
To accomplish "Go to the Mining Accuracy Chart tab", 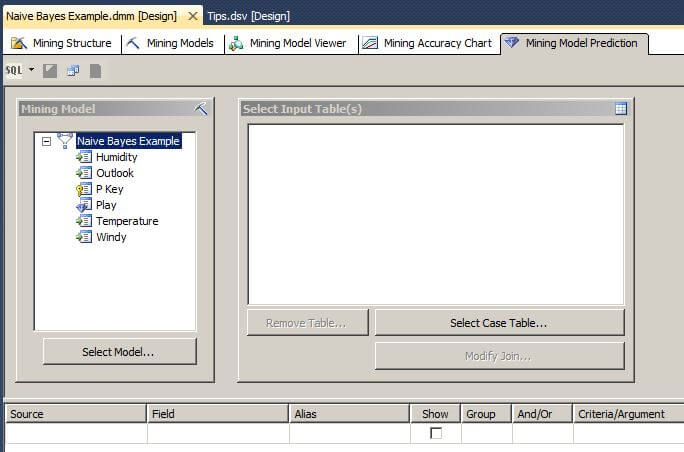I will 428,43.
